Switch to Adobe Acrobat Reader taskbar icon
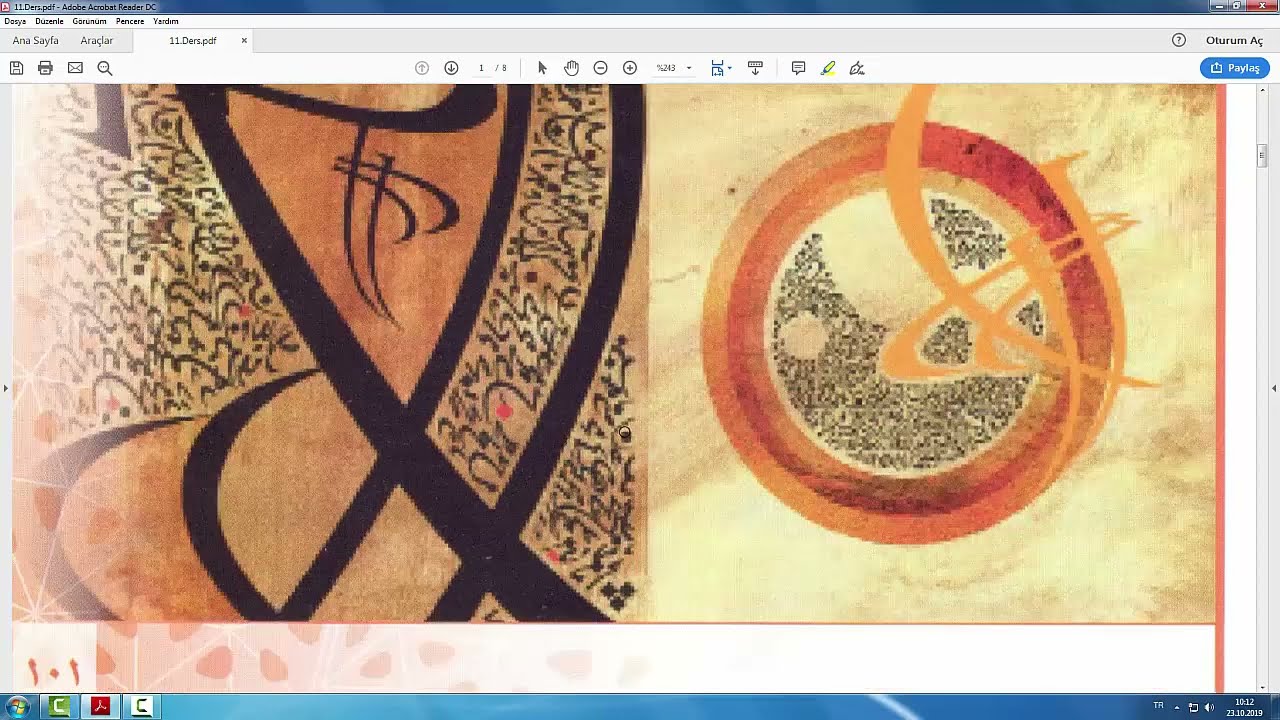The width and height of the screenshot is (1280, 720). click(x=100, y=707)
